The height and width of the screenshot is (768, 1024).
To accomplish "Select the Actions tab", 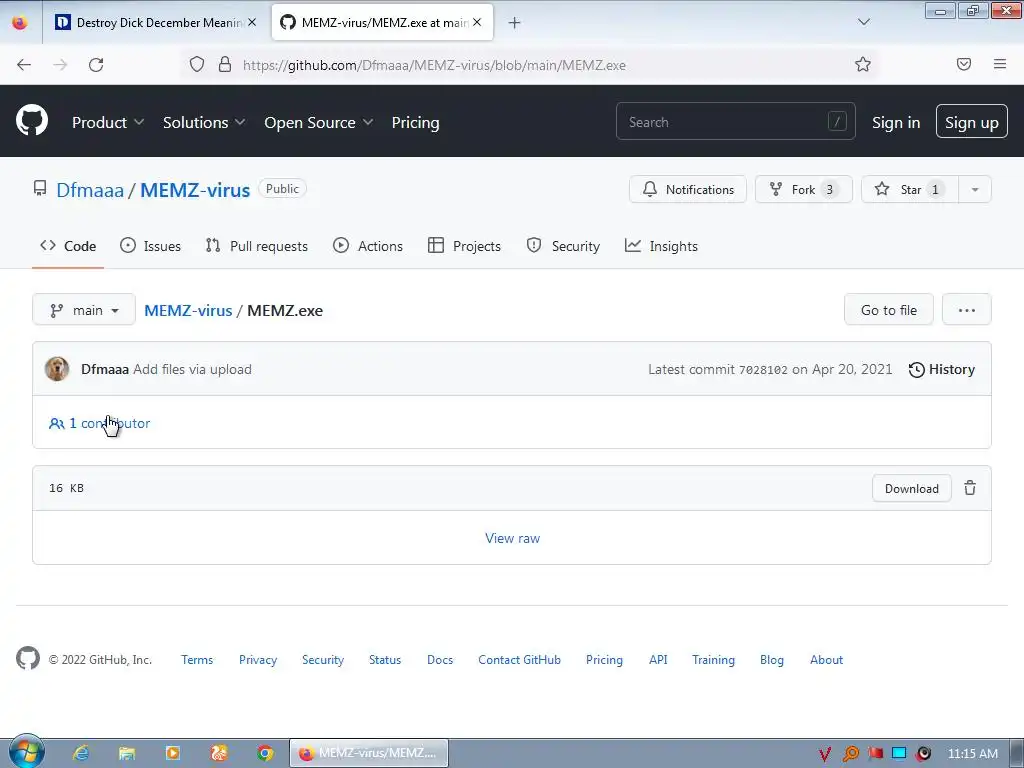I will click(368, 246).
